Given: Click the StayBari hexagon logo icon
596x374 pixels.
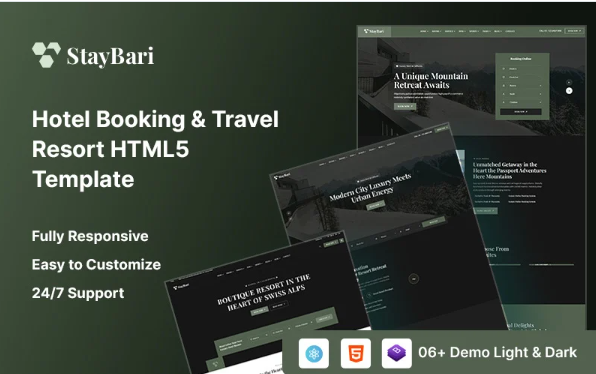Looking at the screenshot, I should 46,55.
